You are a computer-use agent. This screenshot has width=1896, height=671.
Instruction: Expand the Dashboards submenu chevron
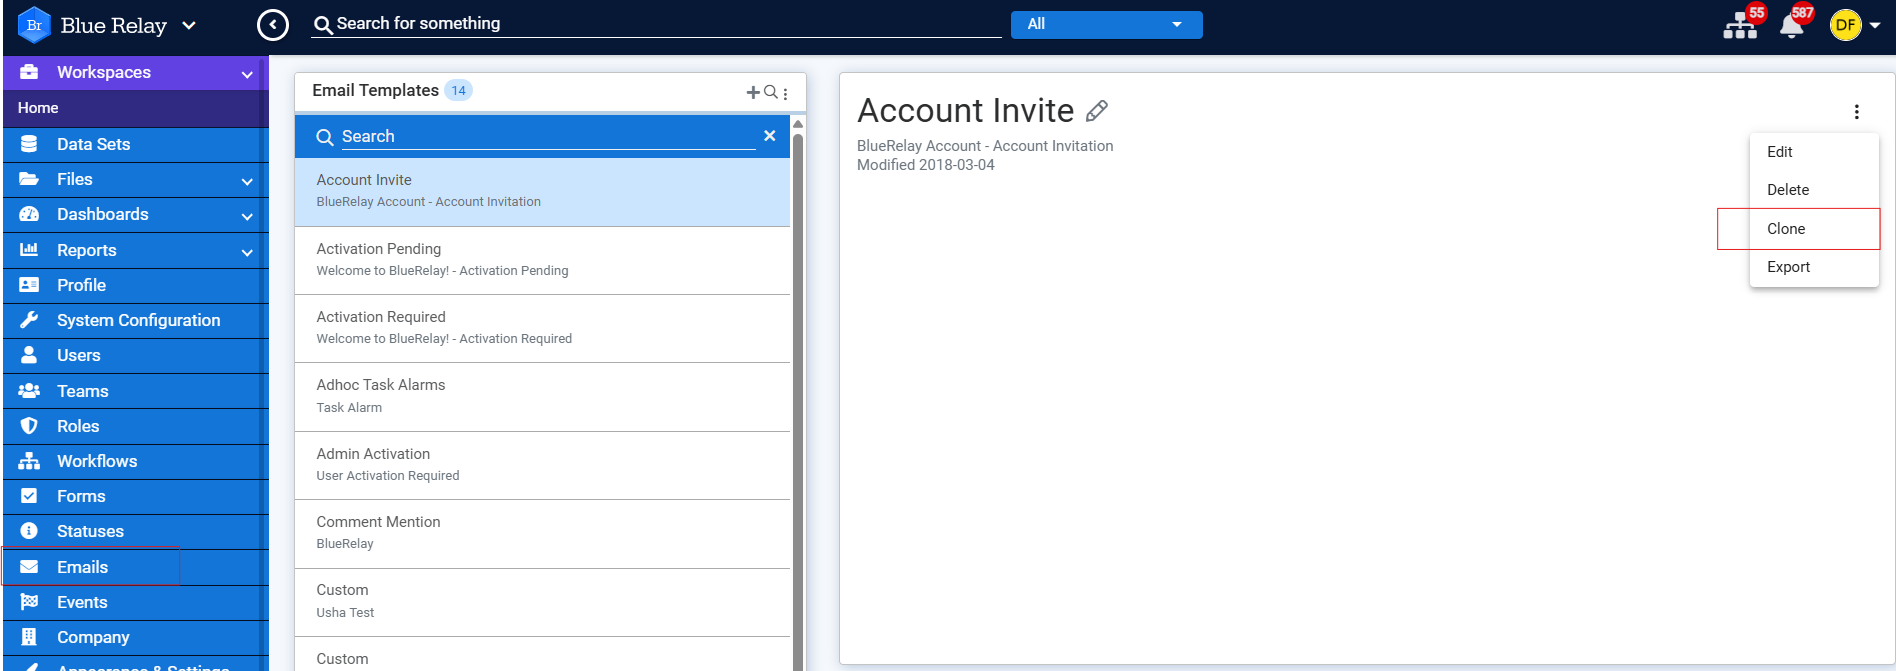[x=247, y=217]
